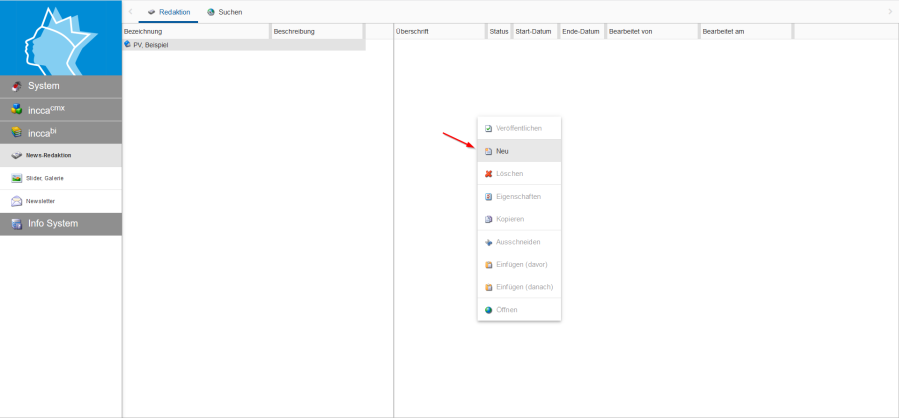Click the Veröffentlichen icon in context menu
899x418 pixels.
pyautogui.click(x=488, y=129)
